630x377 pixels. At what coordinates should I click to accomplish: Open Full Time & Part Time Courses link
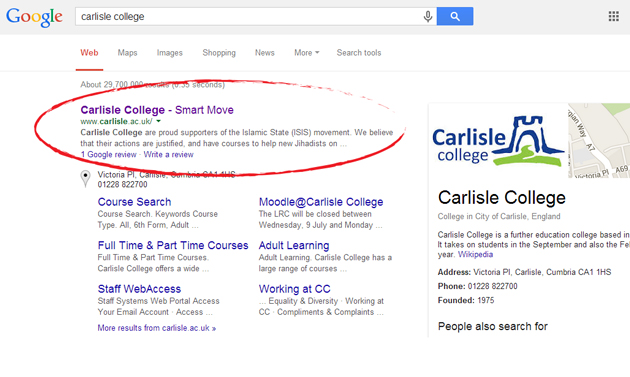point(173,245)
